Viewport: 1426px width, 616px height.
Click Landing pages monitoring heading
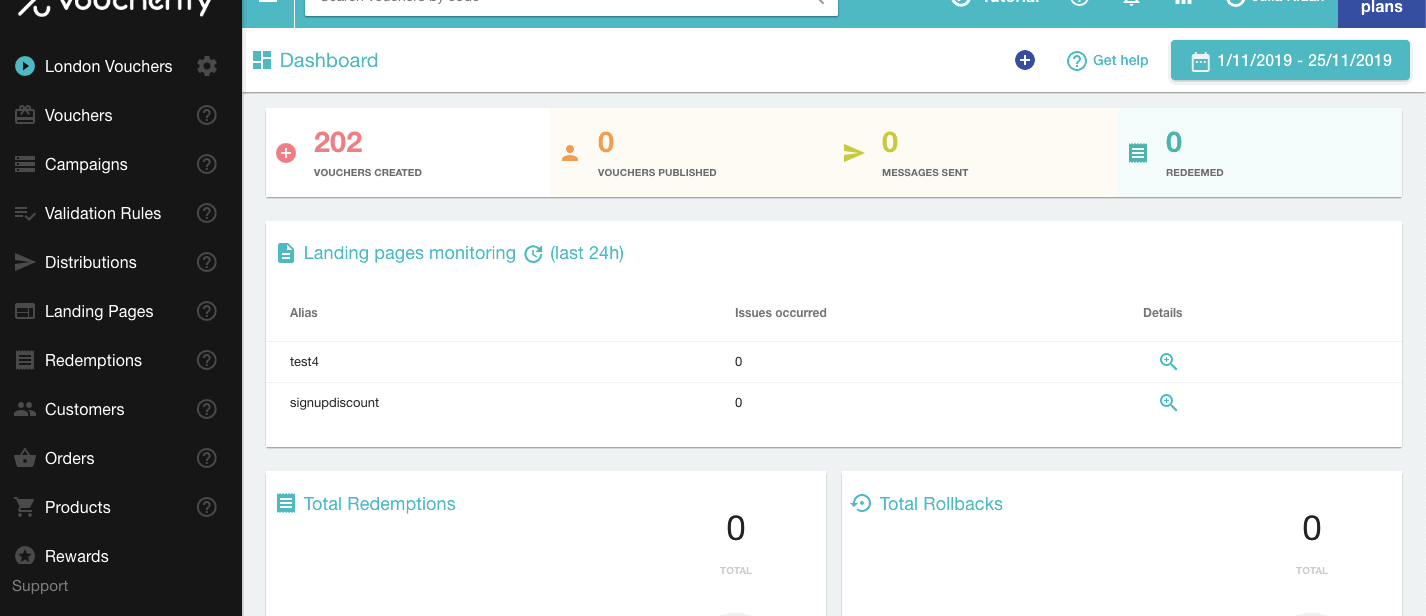point(410,253)
